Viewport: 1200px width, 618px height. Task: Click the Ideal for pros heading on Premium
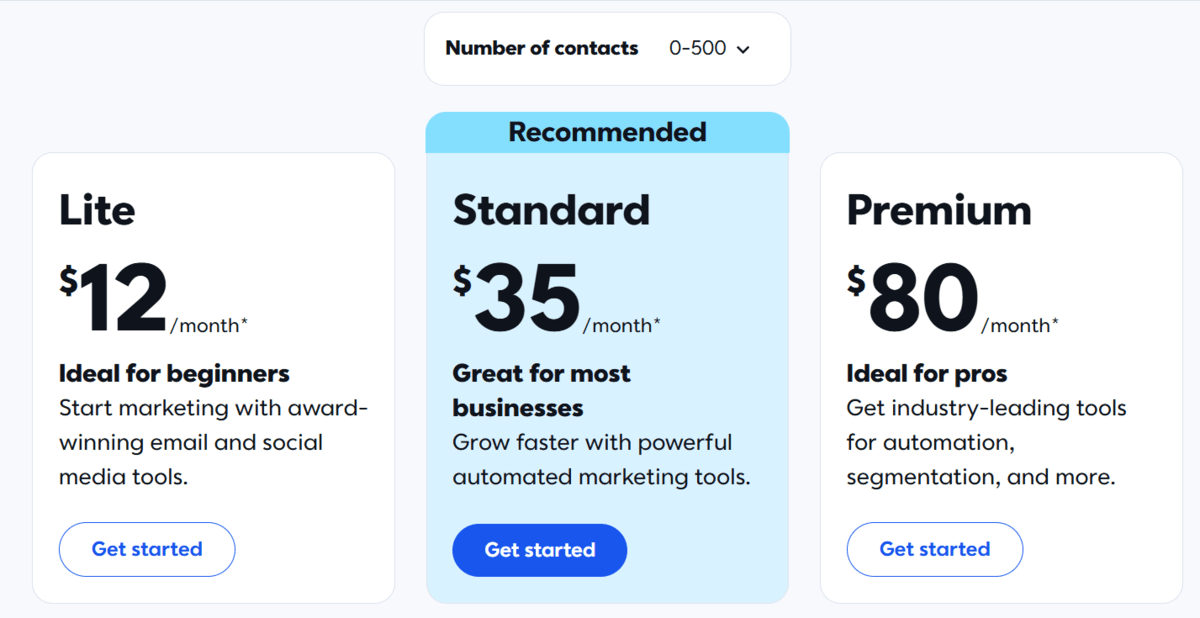pyautogui.click(x=926, y=373)
